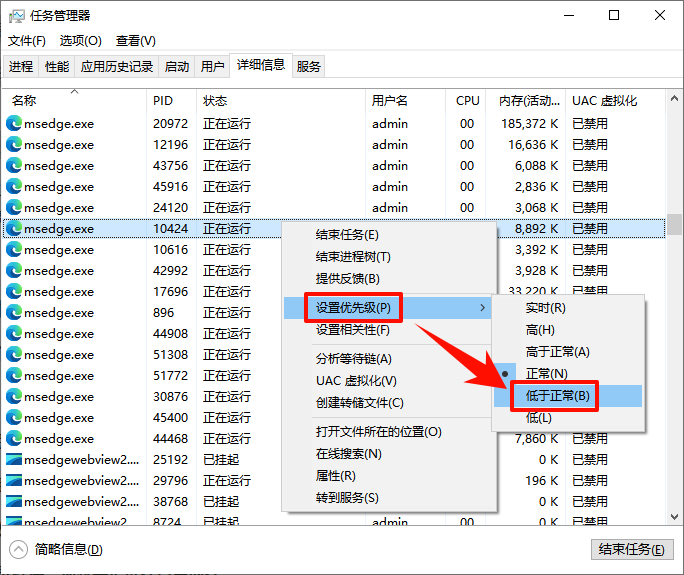Choose 在线搜索(N) menu entry
Image resolution: width=684 pixels, height=575 pixels.
click(x=389, y=454)
